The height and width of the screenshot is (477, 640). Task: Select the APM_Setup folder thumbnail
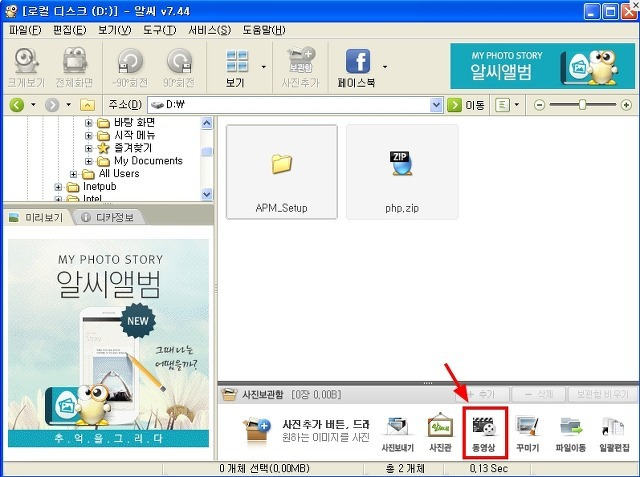(282, 172)
